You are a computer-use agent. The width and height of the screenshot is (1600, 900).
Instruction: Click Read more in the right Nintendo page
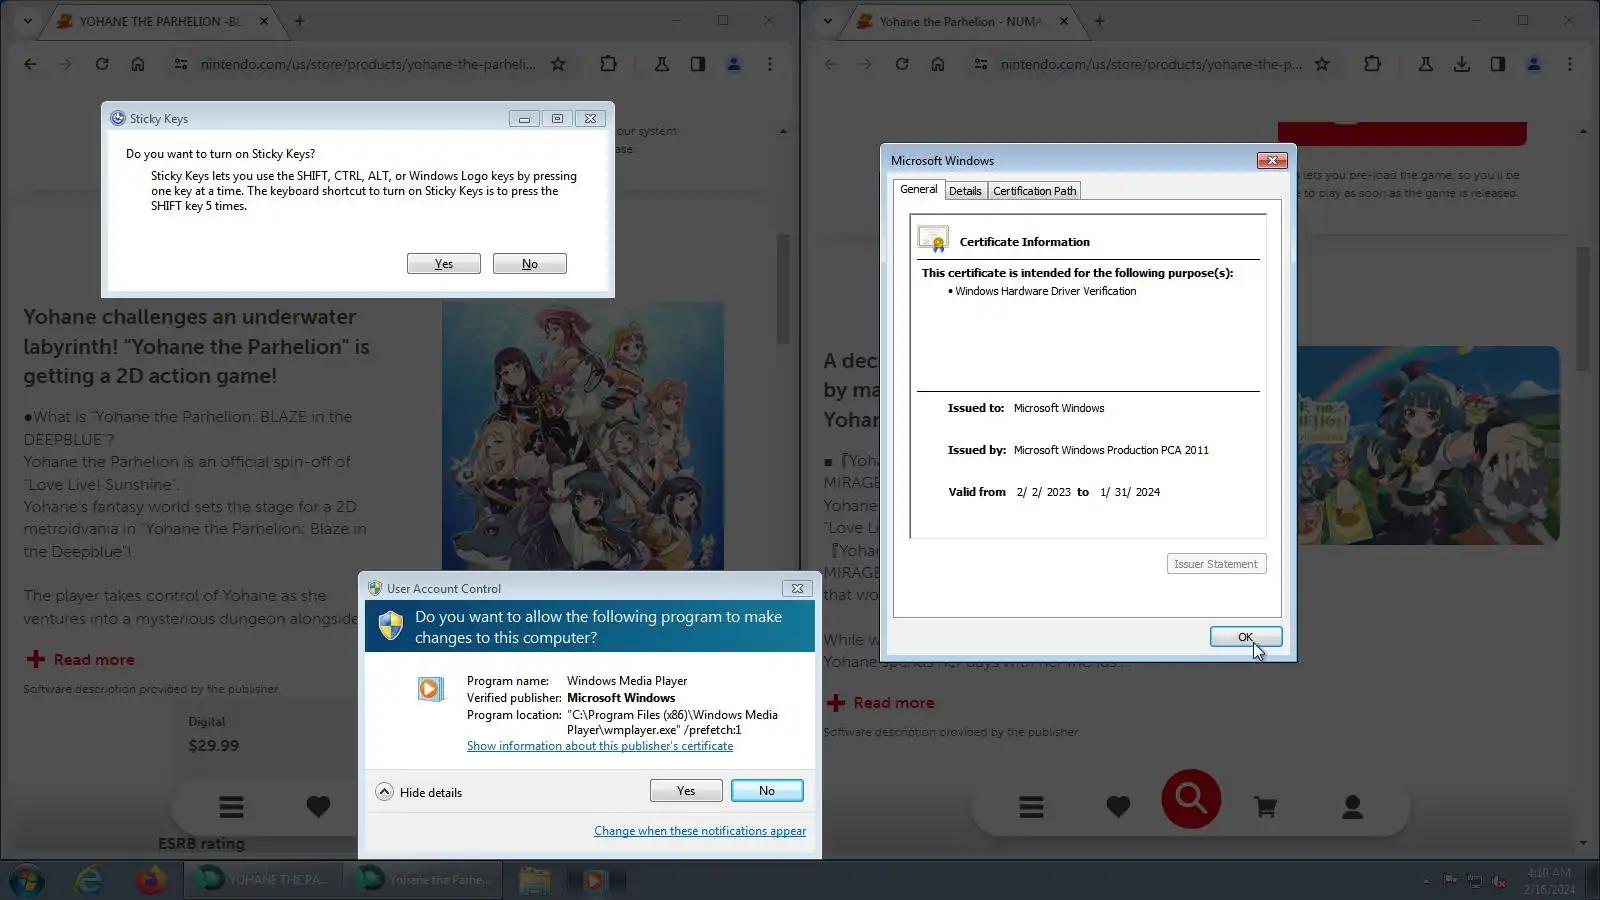[x=880, y=703]
